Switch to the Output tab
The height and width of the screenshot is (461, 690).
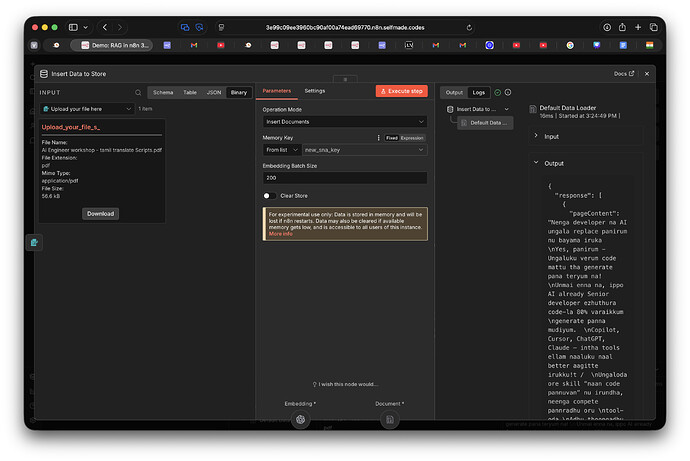click(x=454, y=92)
